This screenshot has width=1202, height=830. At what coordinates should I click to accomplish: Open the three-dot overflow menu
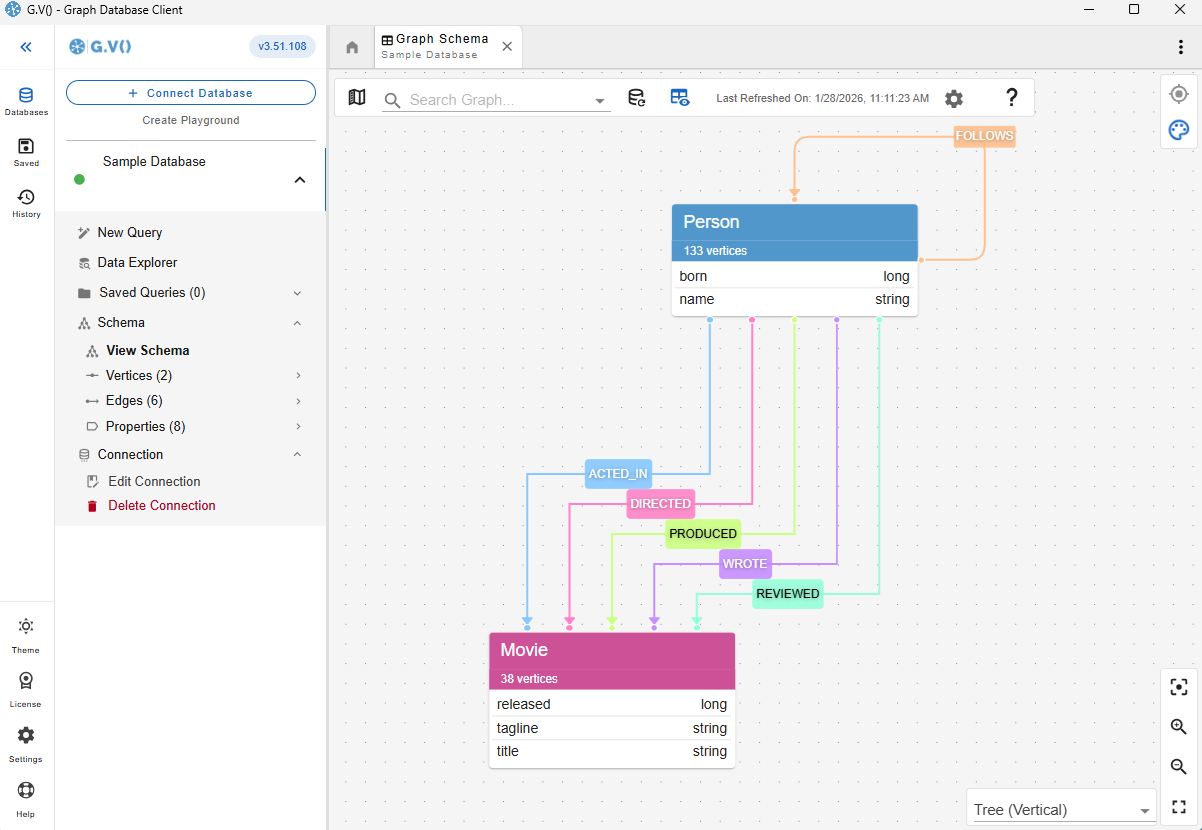pyautogui.click(x=1181, y=46)
